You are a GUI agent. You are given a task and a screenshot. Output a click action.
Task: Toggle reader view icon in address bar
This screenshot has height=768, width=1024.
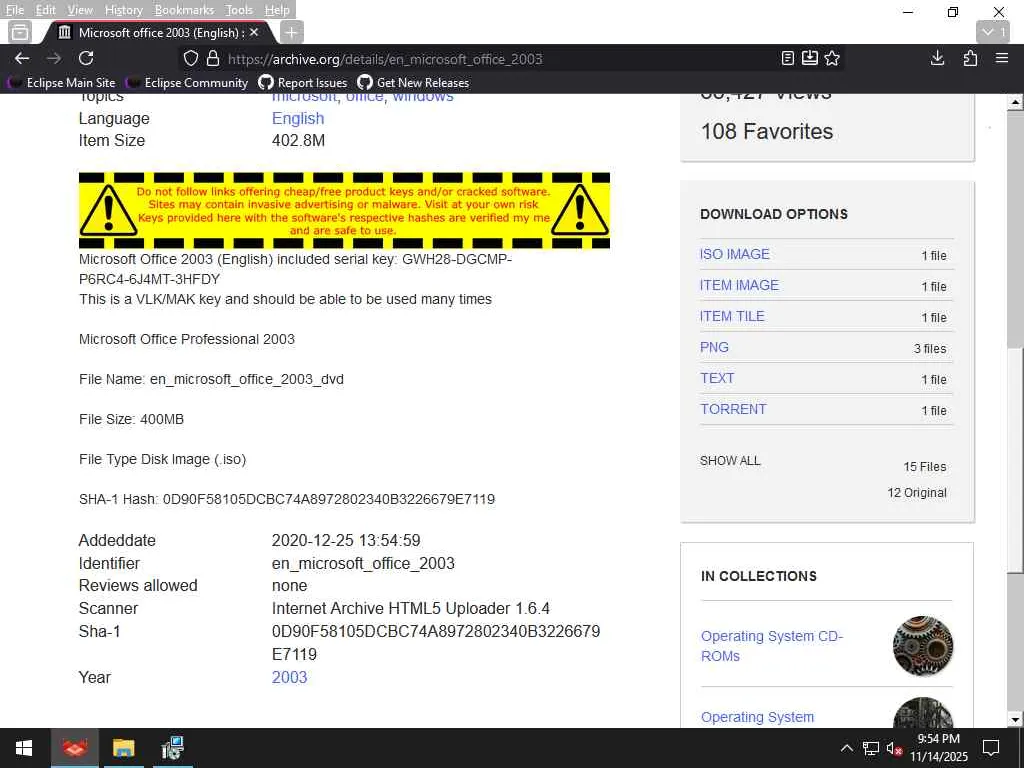tap(788, 58)
